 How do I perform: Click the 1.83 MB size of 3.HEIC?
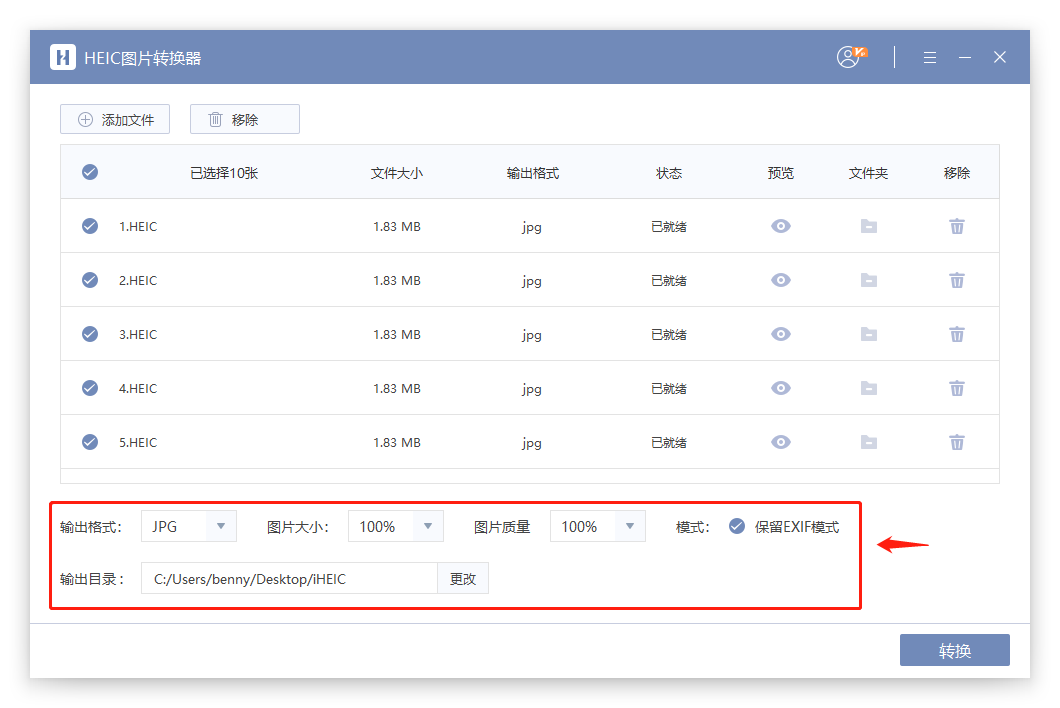[x=397, y=335]
